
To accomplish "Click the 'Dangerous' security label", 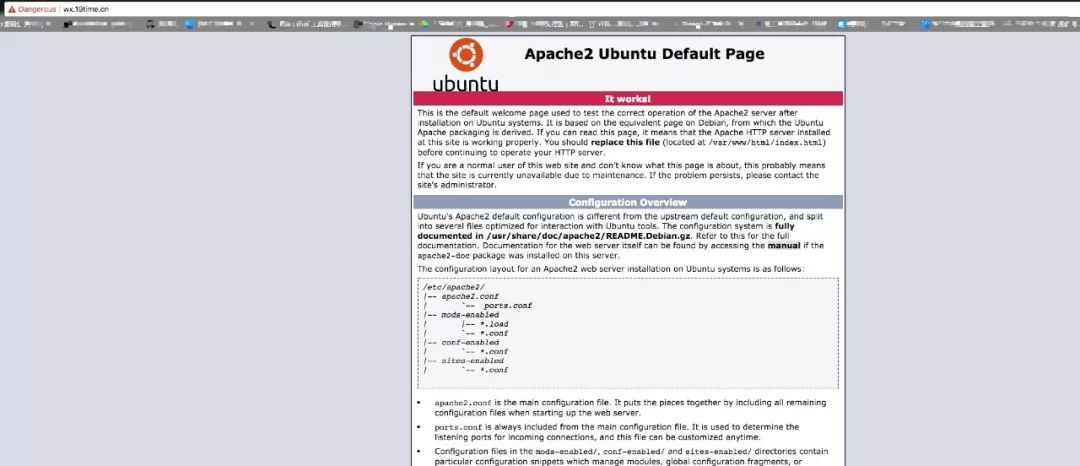I will tap(37, 10).
